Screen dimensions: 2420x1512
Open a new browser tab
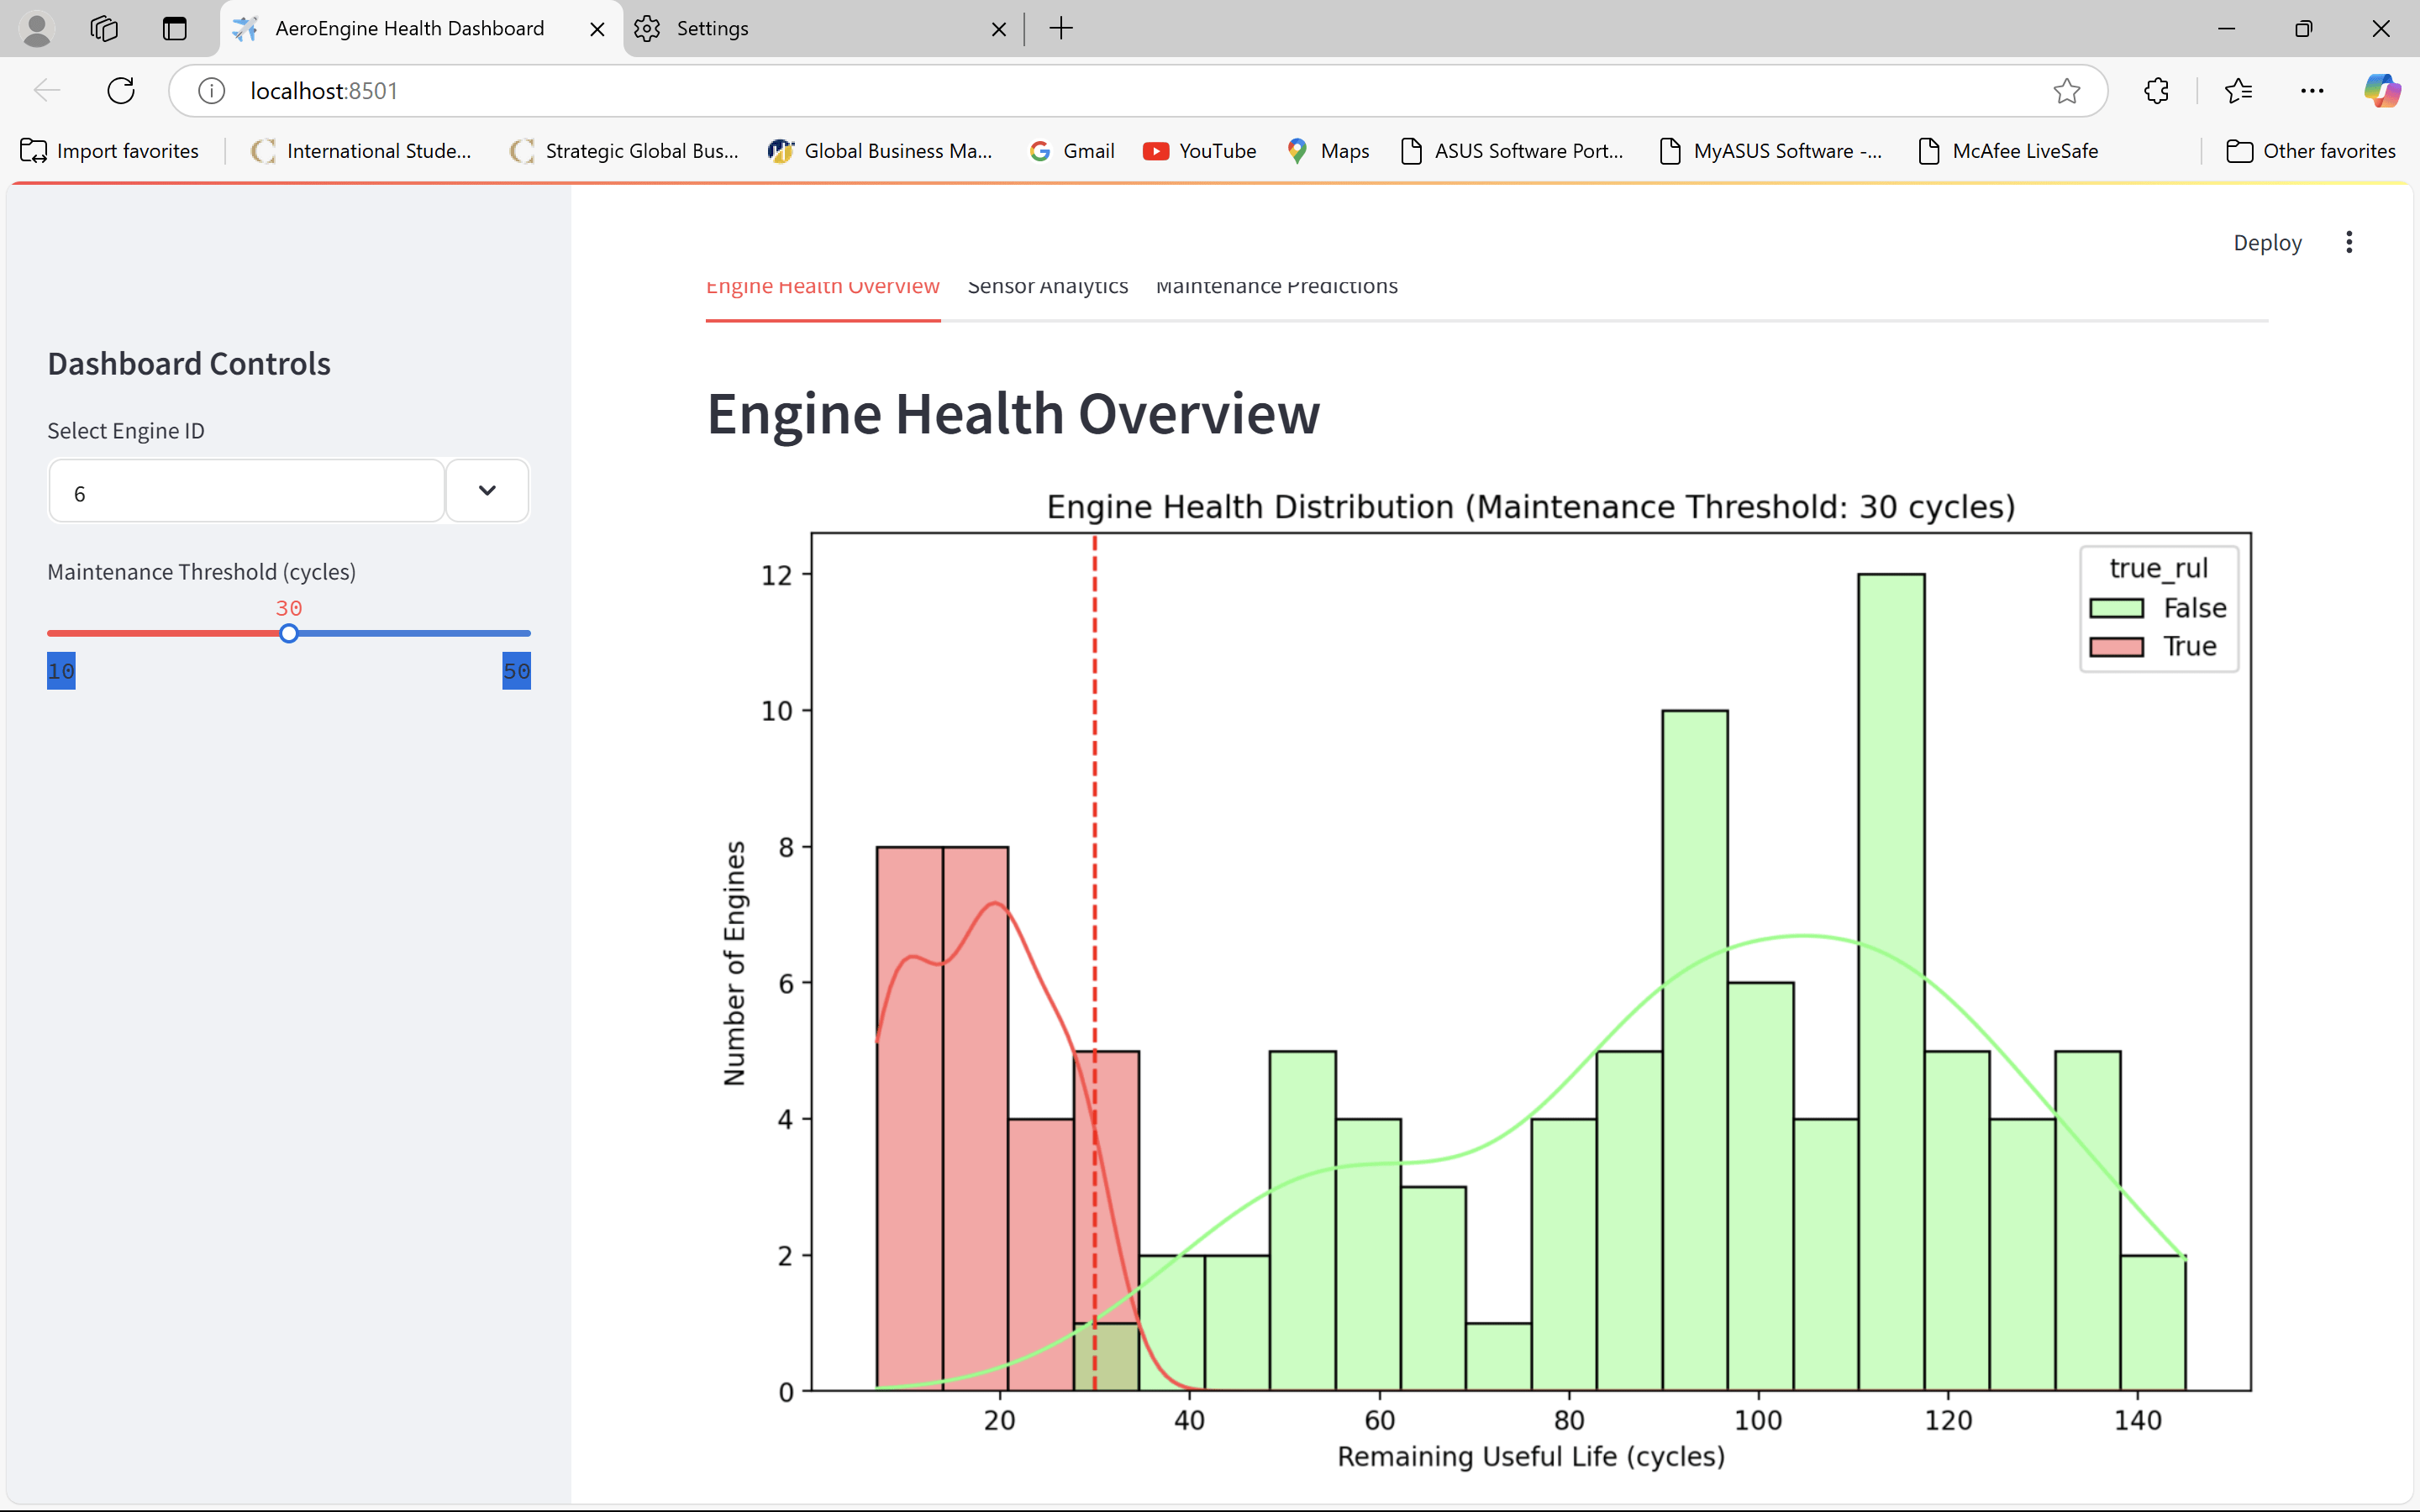[1061, 28]
